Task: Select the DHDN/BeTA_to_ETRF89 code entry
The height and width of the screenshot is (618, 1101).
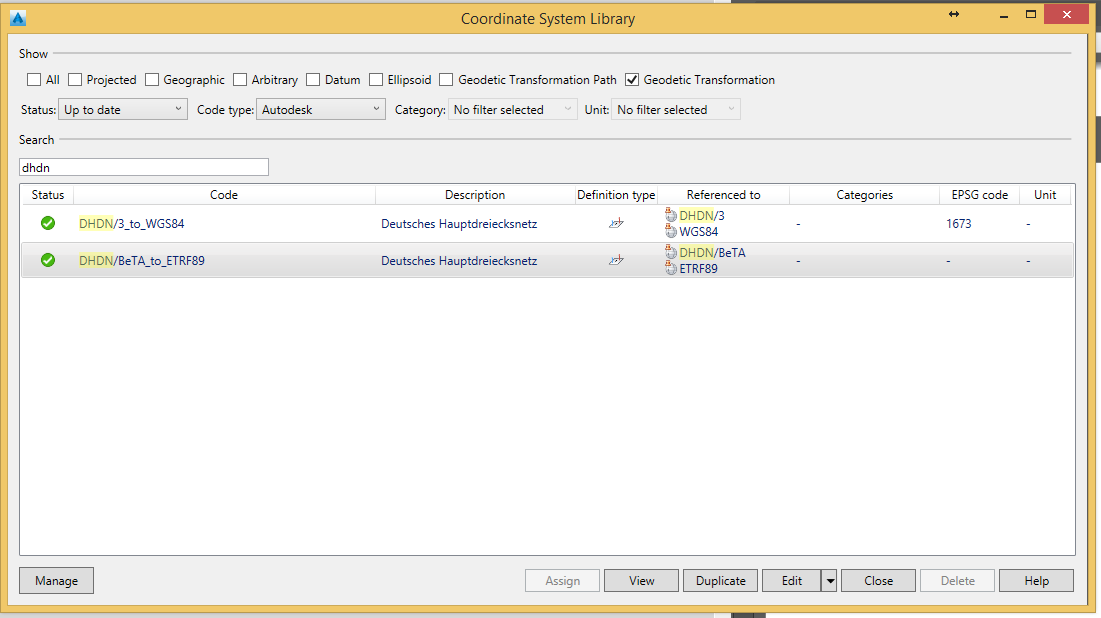Action: tap(142, 261)
